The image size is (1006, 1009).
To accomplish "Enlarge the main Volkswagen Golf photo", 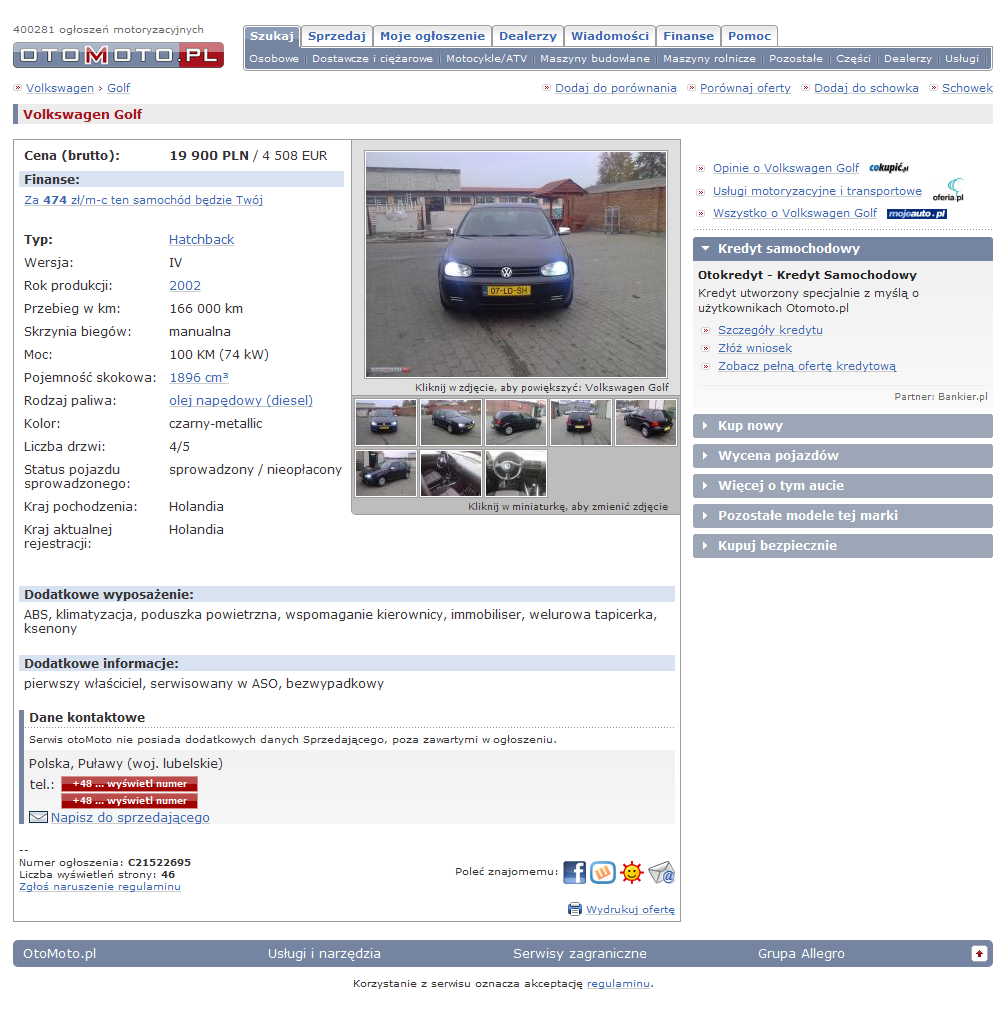I will (x=516, y=264).
